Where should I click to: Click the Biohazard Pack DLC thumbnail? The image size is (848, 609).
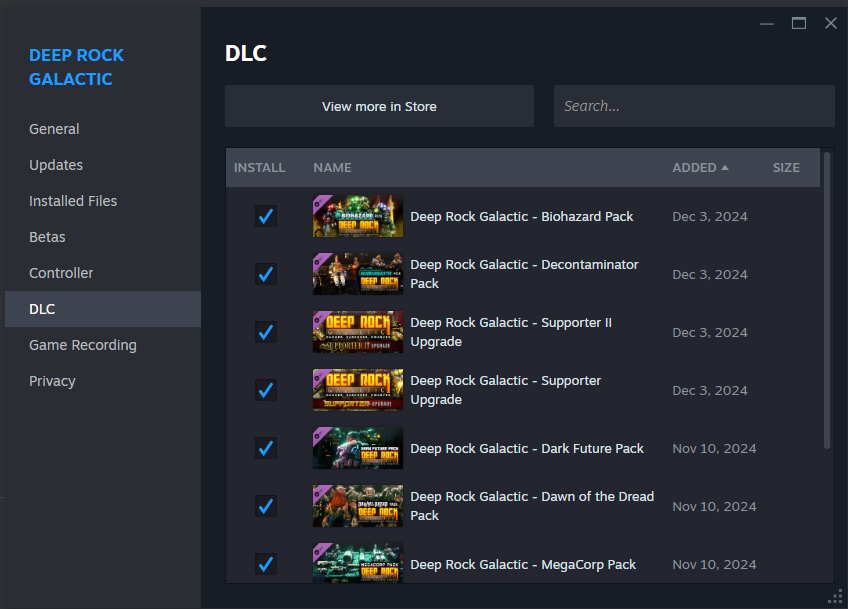[358, 216]
